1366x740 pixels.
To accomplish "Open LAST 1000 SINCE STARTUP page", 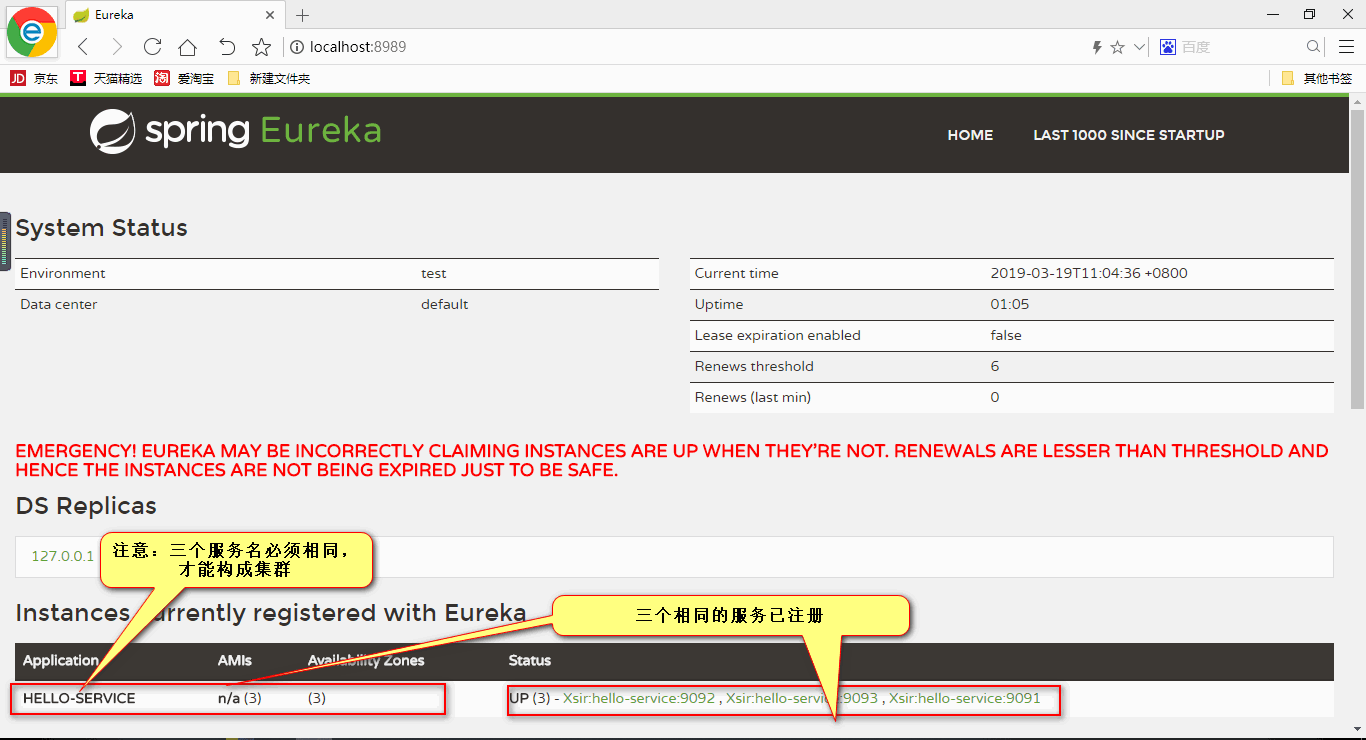I will pos(1129,135).
